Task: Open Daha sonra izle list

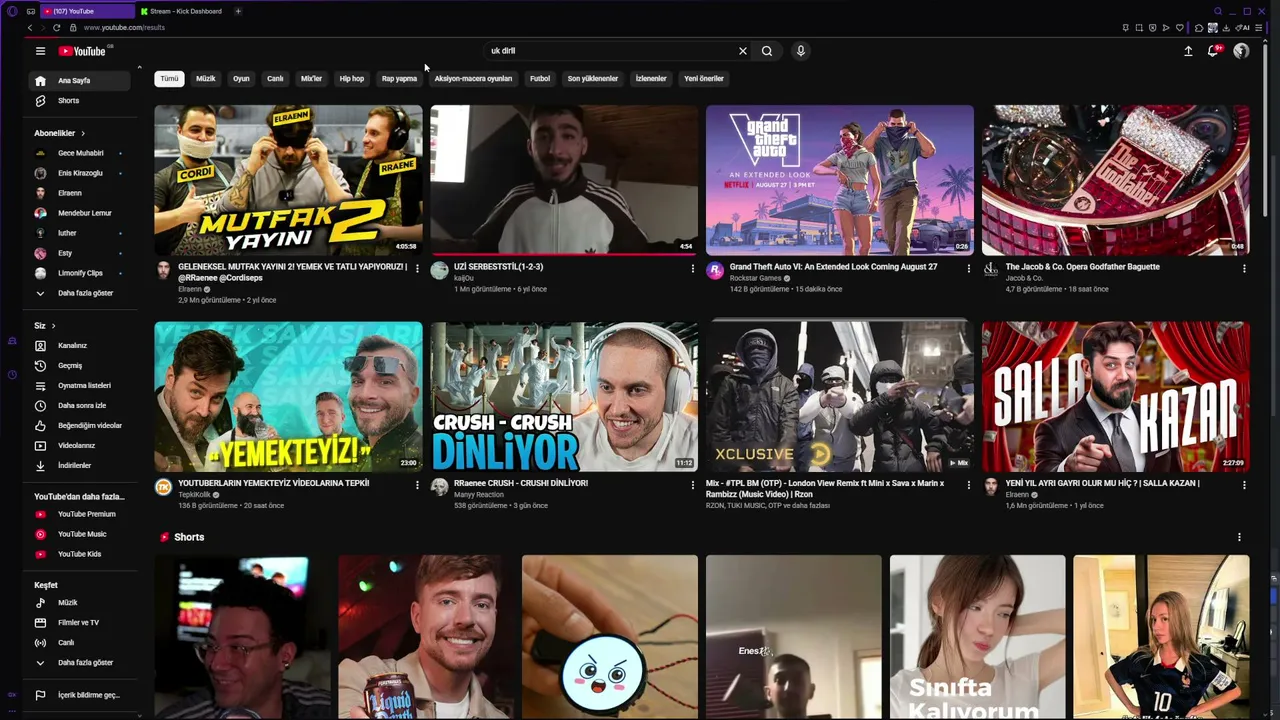Action: 80,406
